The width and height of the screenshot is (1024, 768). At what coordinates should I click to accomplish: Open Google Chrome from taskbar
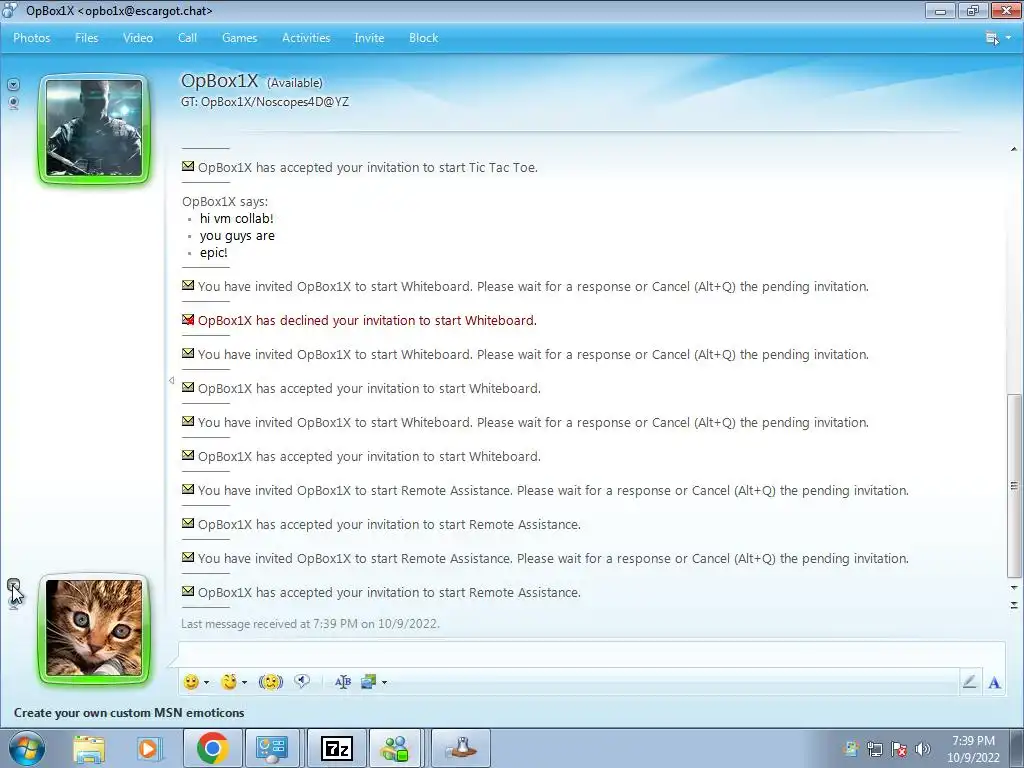(212, 748)
